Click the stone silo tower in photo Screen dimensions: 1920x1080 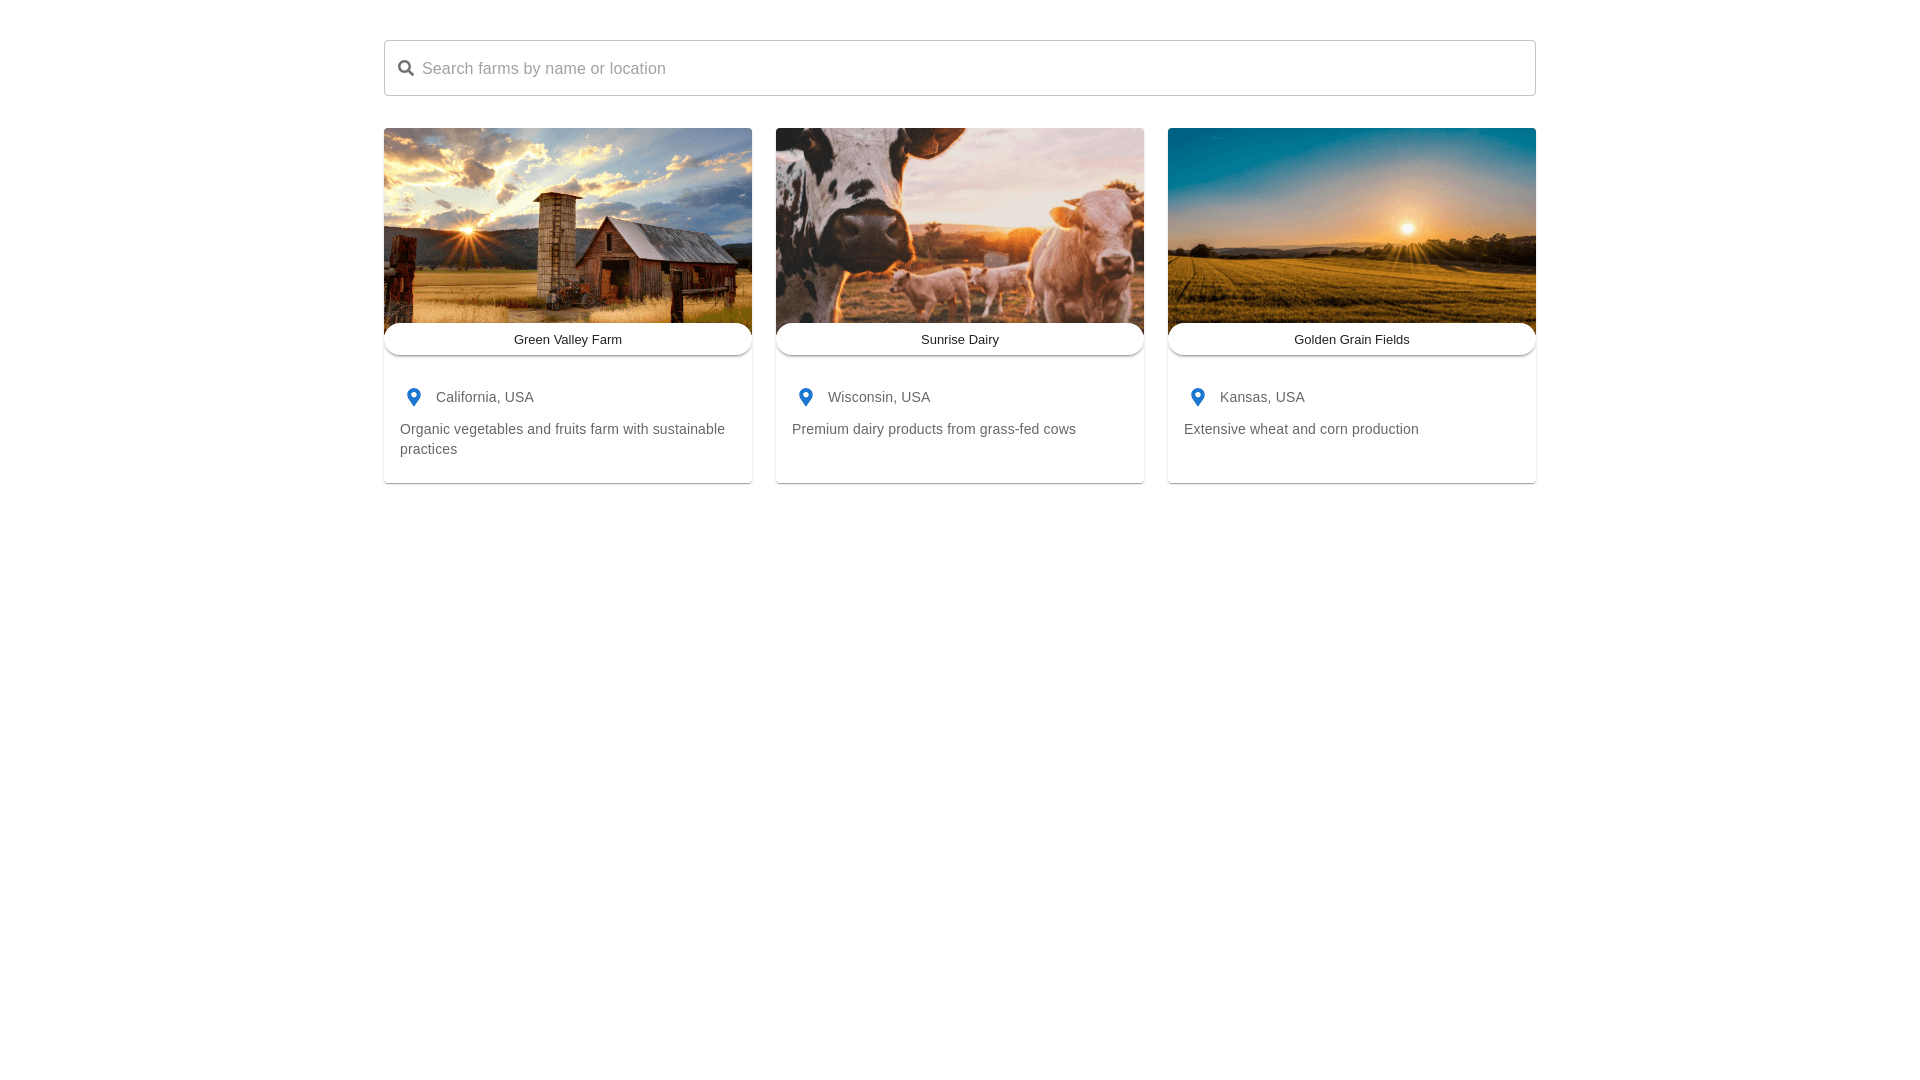(x=557, y=240)
